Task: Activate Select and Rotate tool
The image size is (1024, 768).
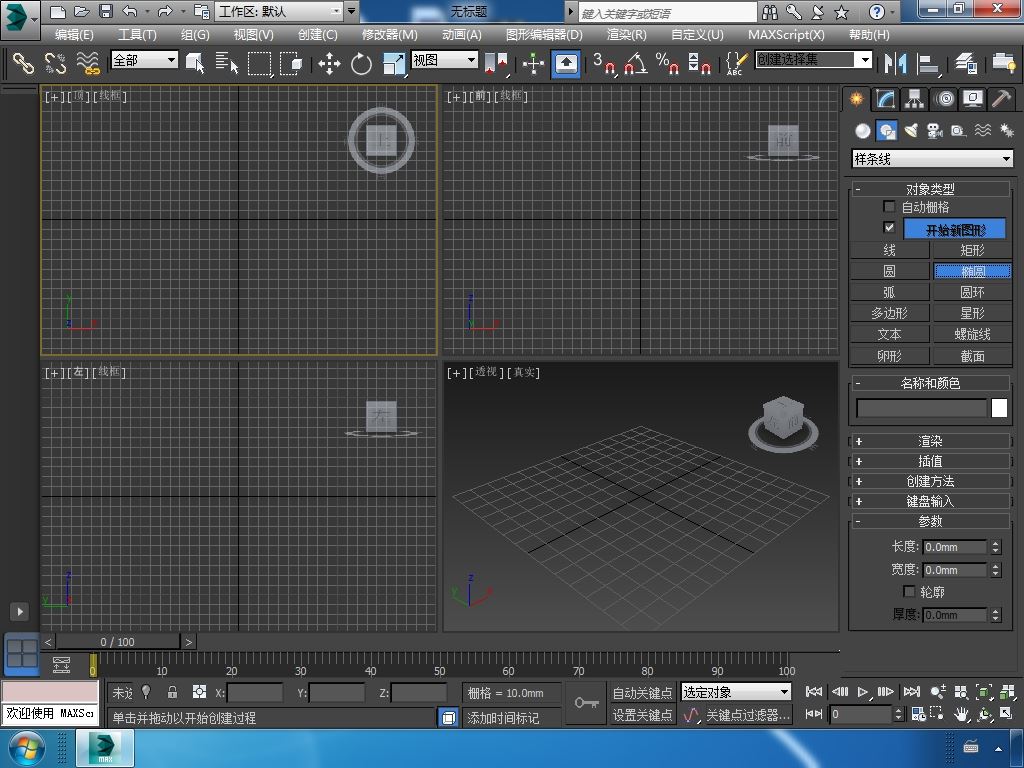Action: [361, 63]
